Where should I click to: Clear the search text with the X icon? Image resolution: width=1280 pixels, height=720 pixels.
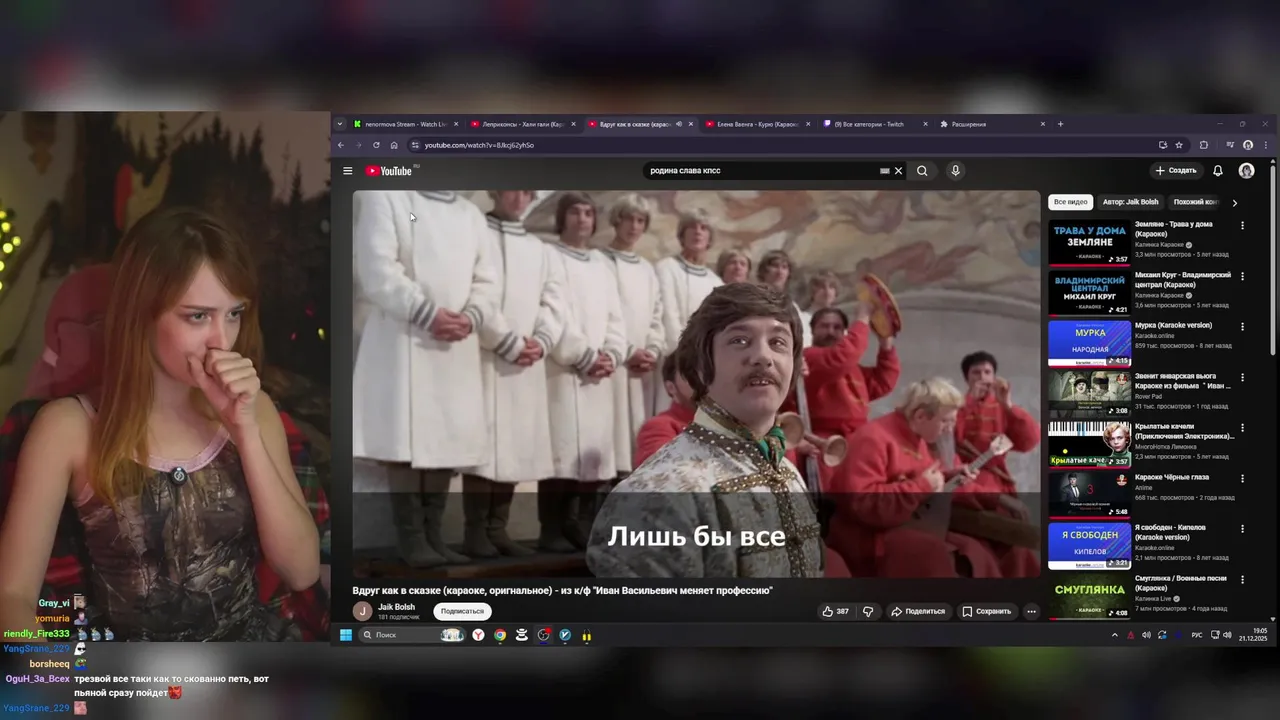click(x=898, y=171)
